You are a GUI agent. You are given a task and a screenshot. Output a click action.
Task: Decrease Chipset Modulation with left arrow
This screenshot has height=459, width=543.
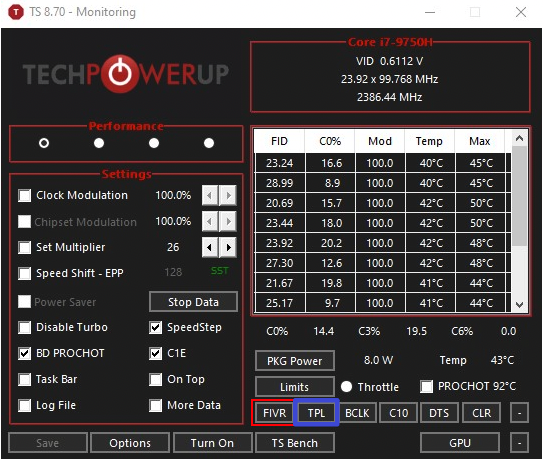pos(210,221)
